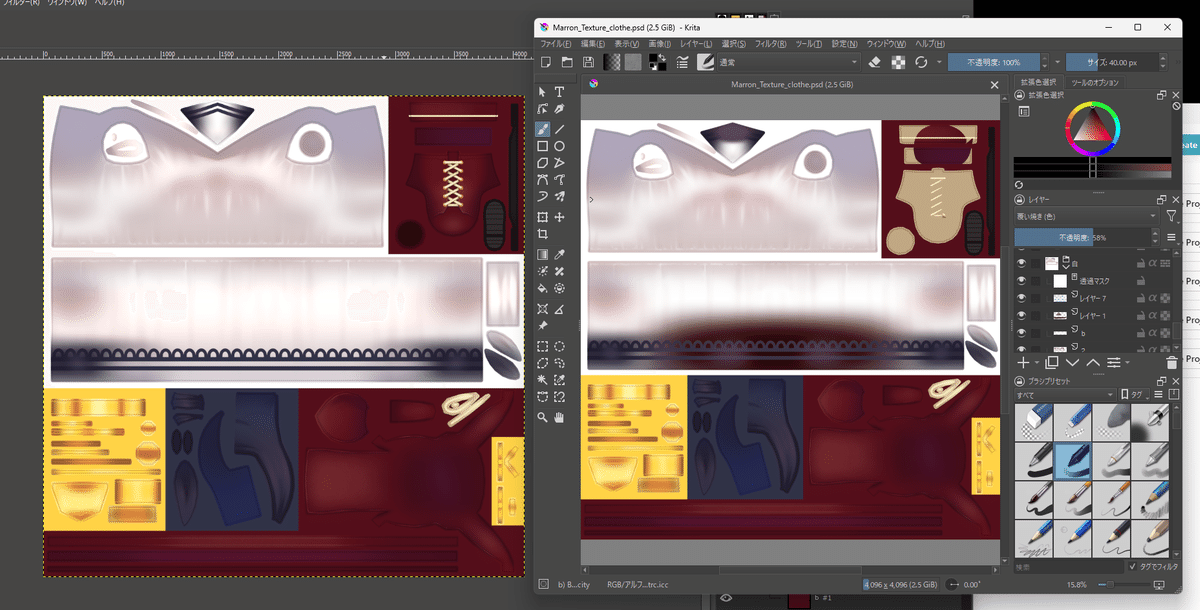The width and height of the screenshot is (1200, 610).
Task: Select the Crop tool in Krita toolbox
Action: 542,234
